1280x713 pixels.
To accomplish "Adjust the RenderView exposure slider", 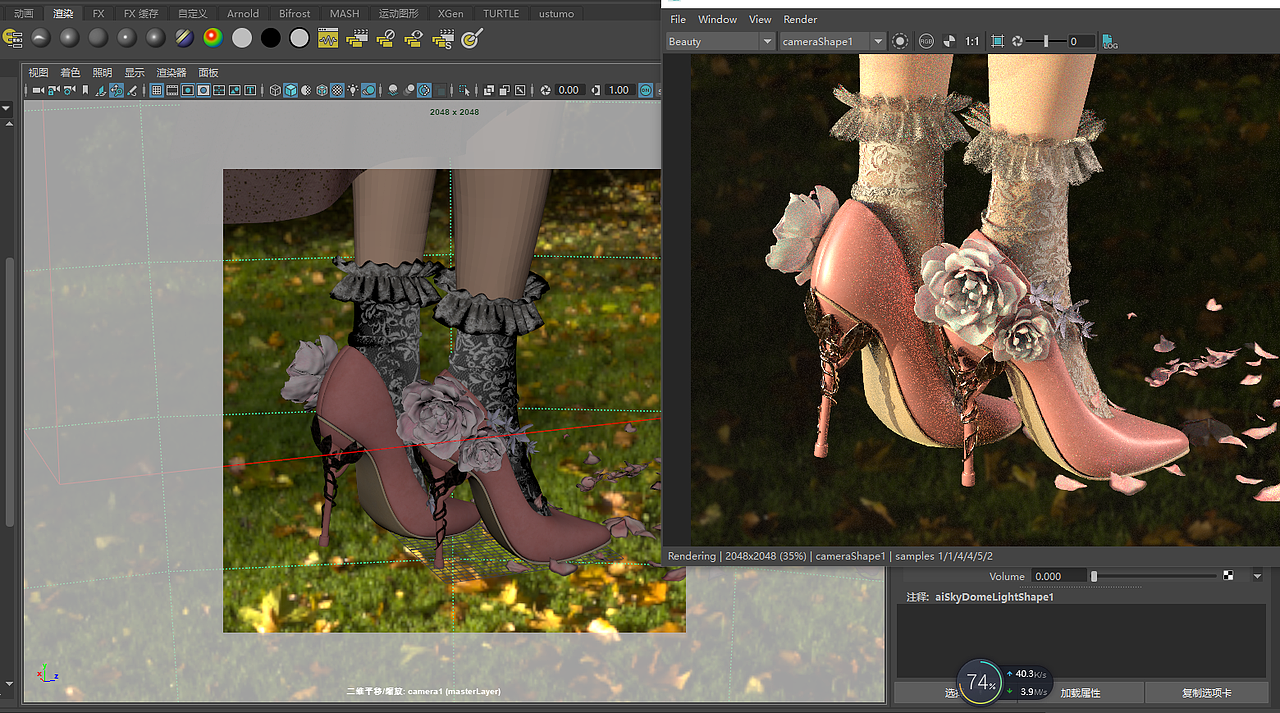I will coord(1046,41).
